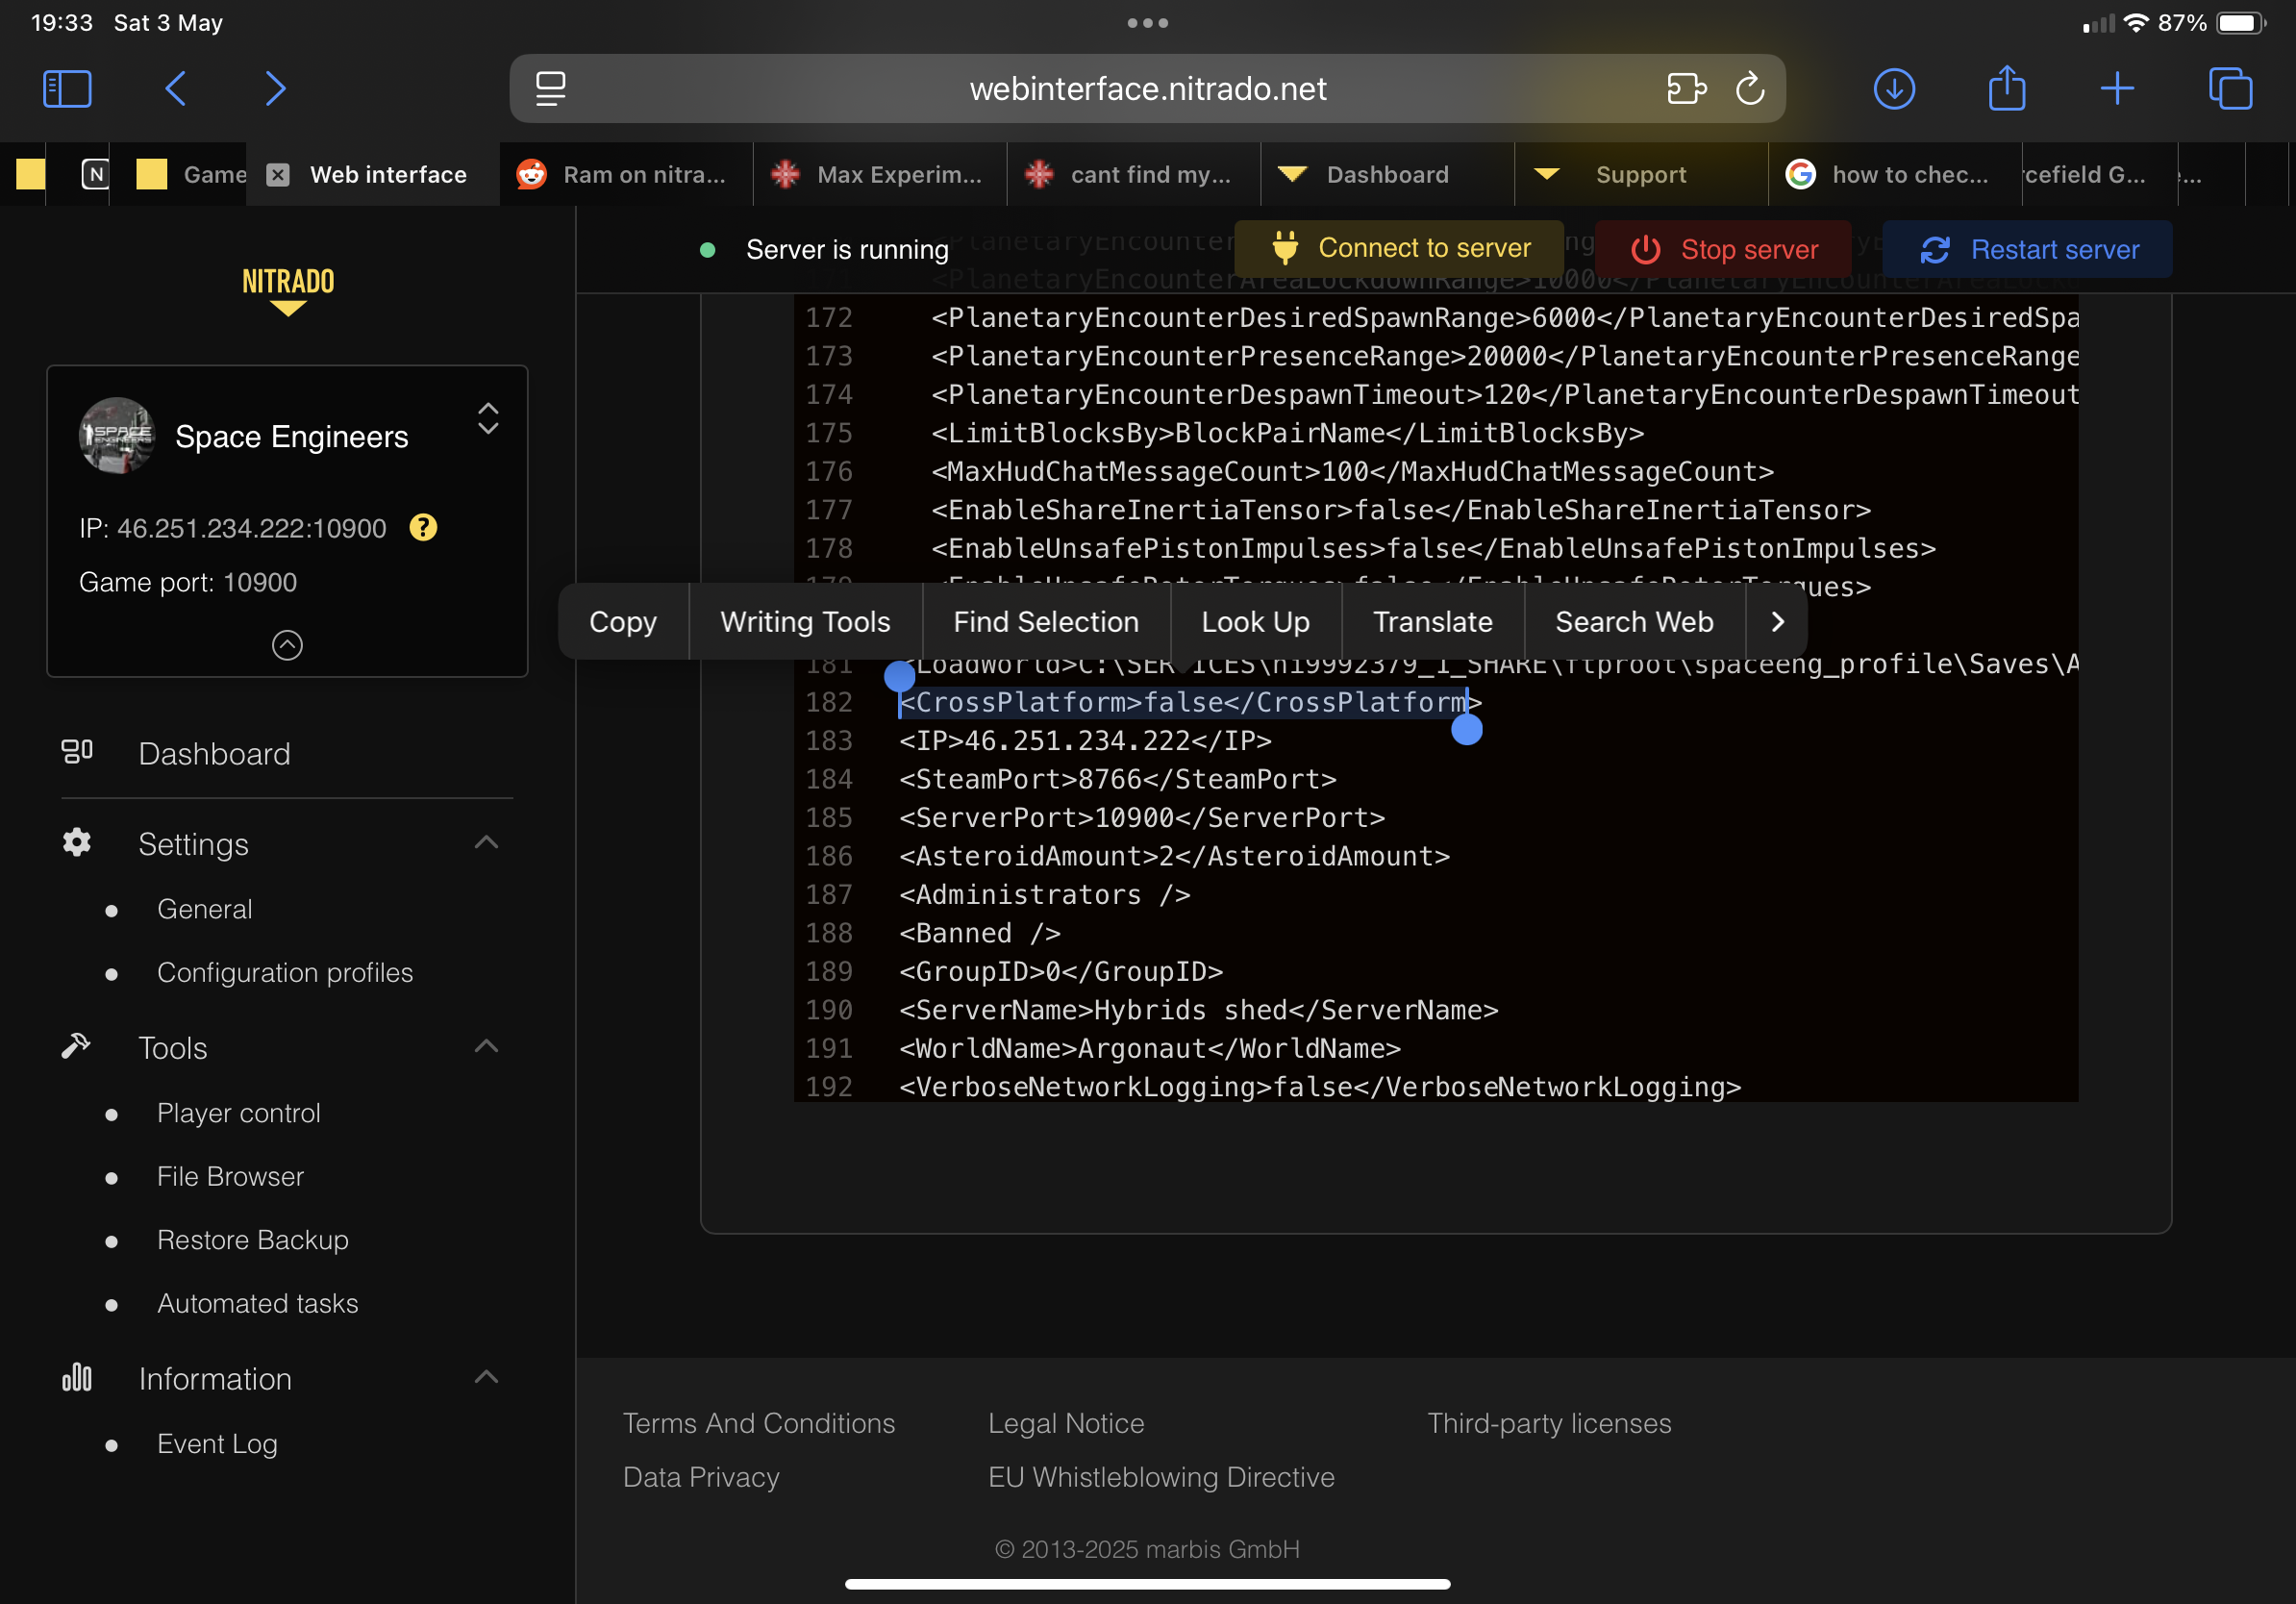Click the WorldName Argonaut line
The image size is (2296, 1604).
(1149, 1048)
